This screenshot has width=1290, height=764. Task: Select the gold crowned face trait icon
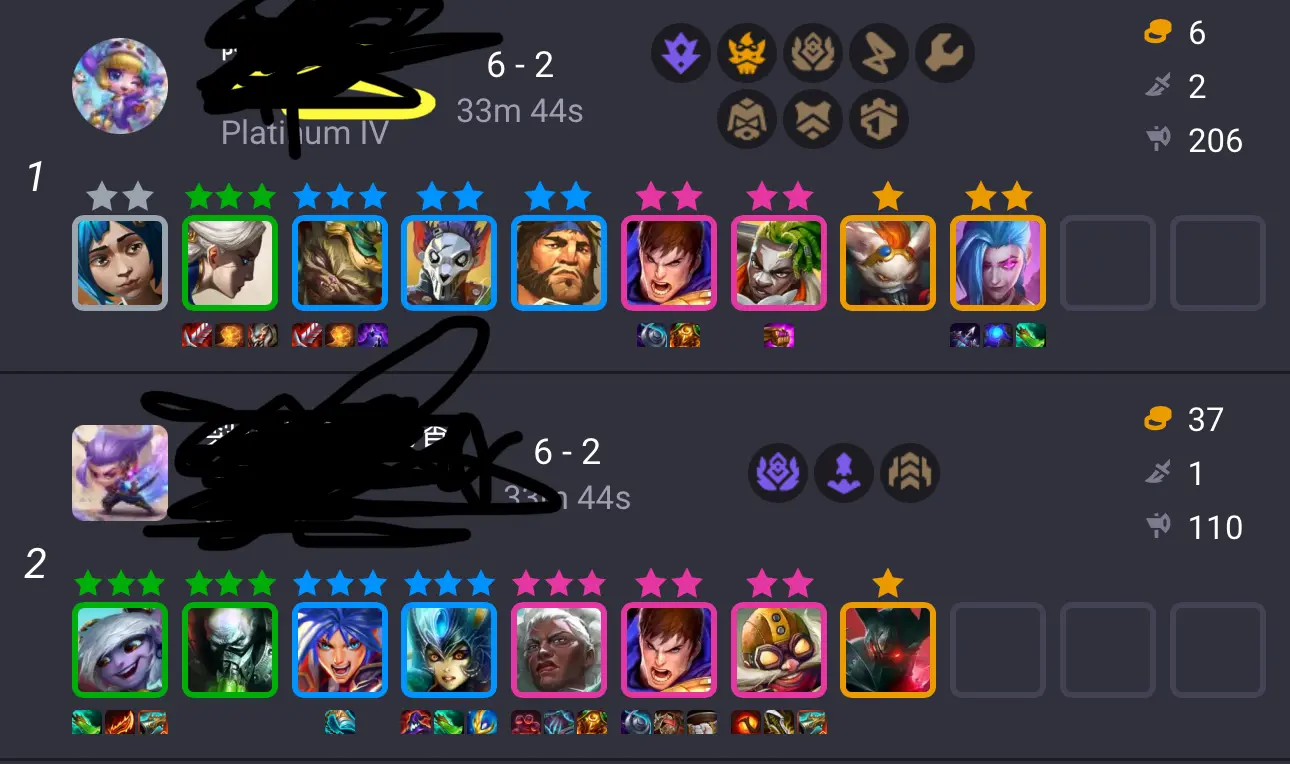click(x=747, y=52)
